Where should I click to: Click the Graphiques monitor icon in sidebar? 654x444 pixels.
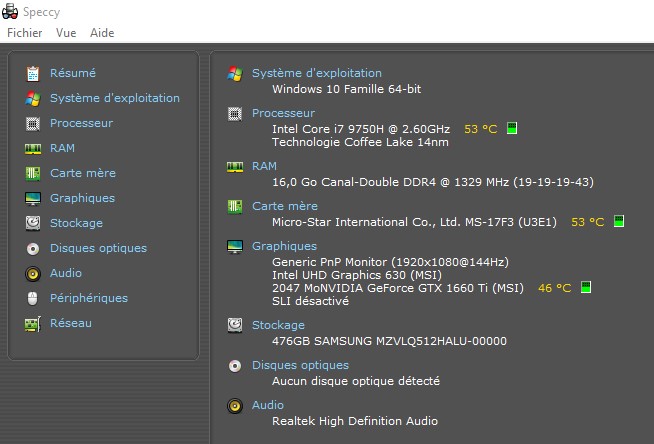[x=33, y=198]
